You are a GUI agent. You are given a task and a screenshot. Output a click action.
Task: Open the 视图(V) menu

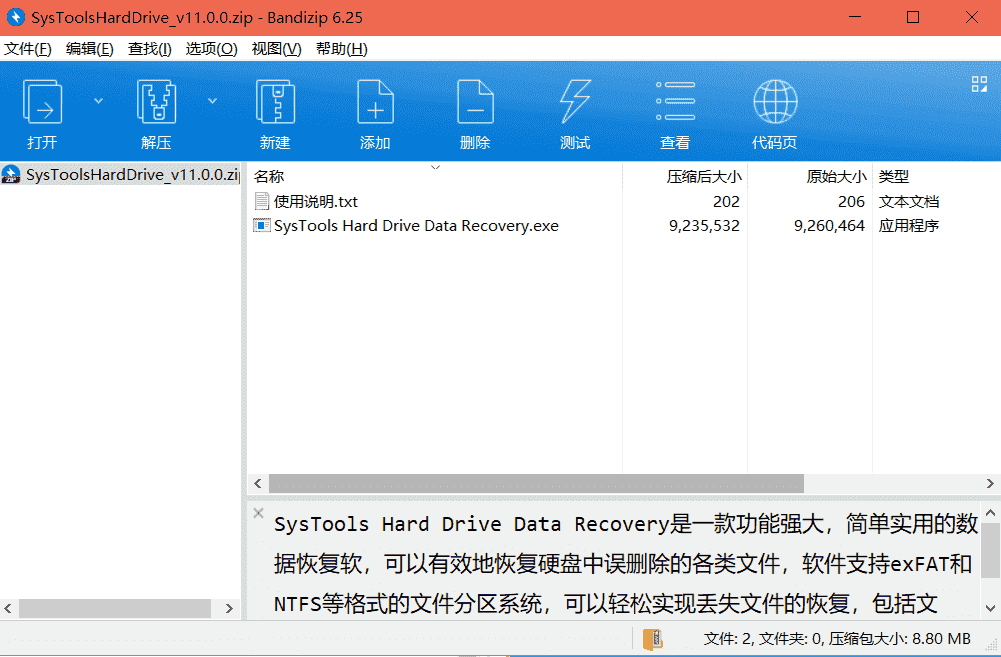tap(276, 49)
